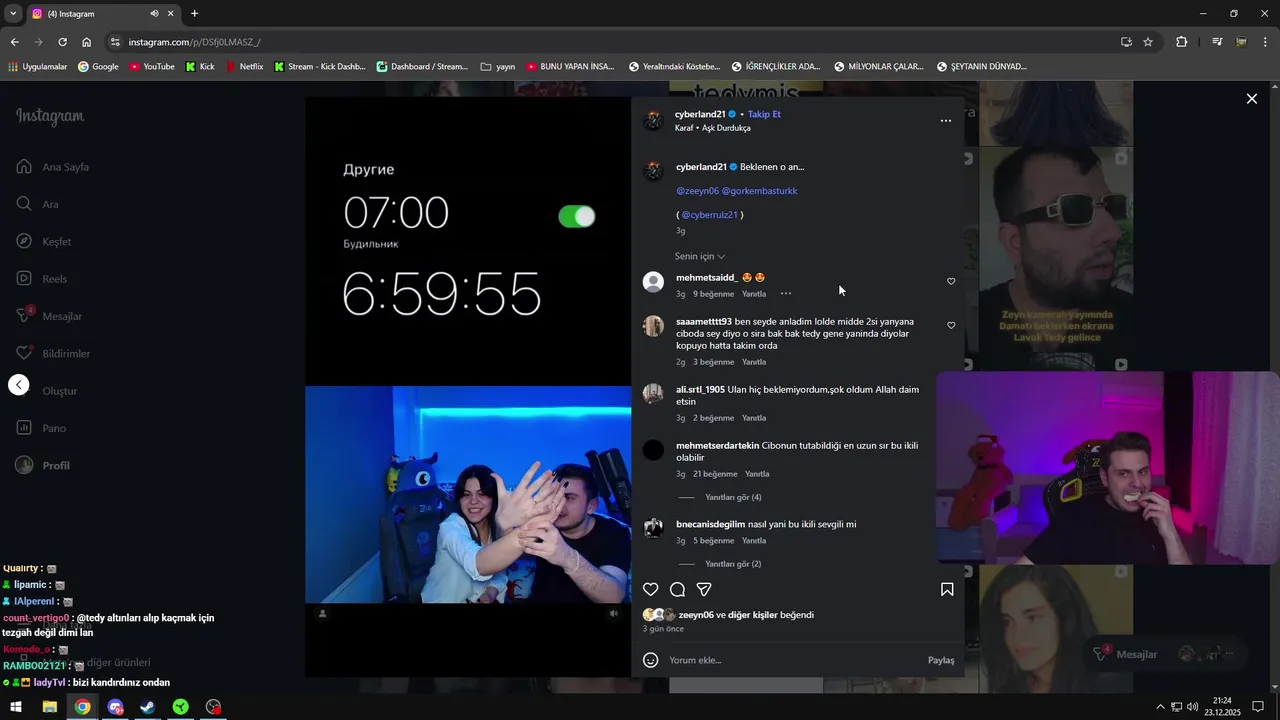Image resolution: width=1280 pixels, height=720 pixels.
Task: Open post options three-dot menu
Action: [x=946, y=121]
